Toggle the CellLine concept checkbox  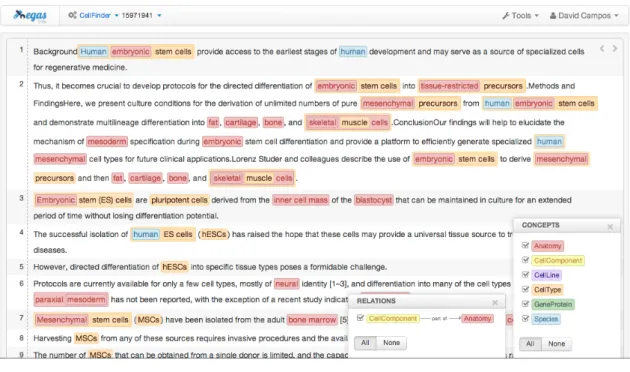pyautogui.click(x=525, y=275)
